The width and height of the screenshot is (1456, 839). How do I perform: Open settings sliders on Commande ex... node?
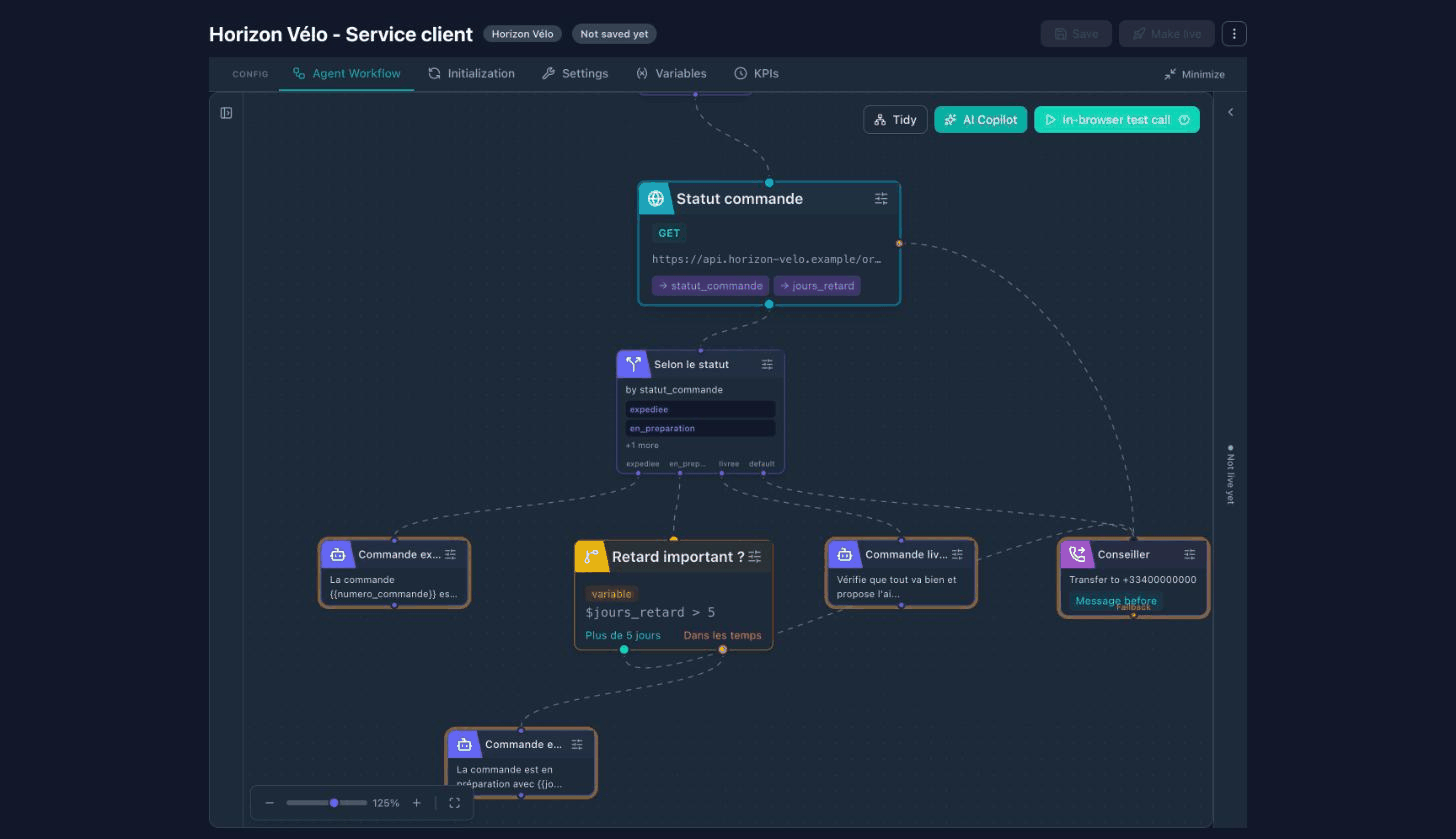point(451,555)
